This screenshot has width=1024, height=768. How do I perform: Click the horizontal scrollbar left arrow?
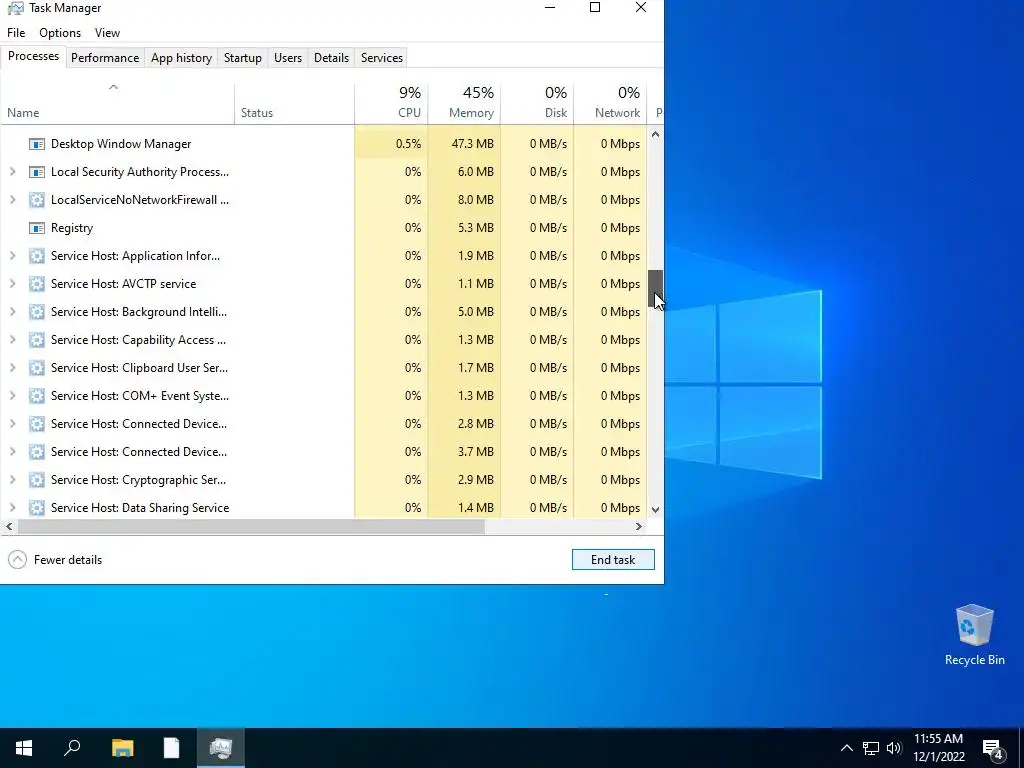(9, 526)
